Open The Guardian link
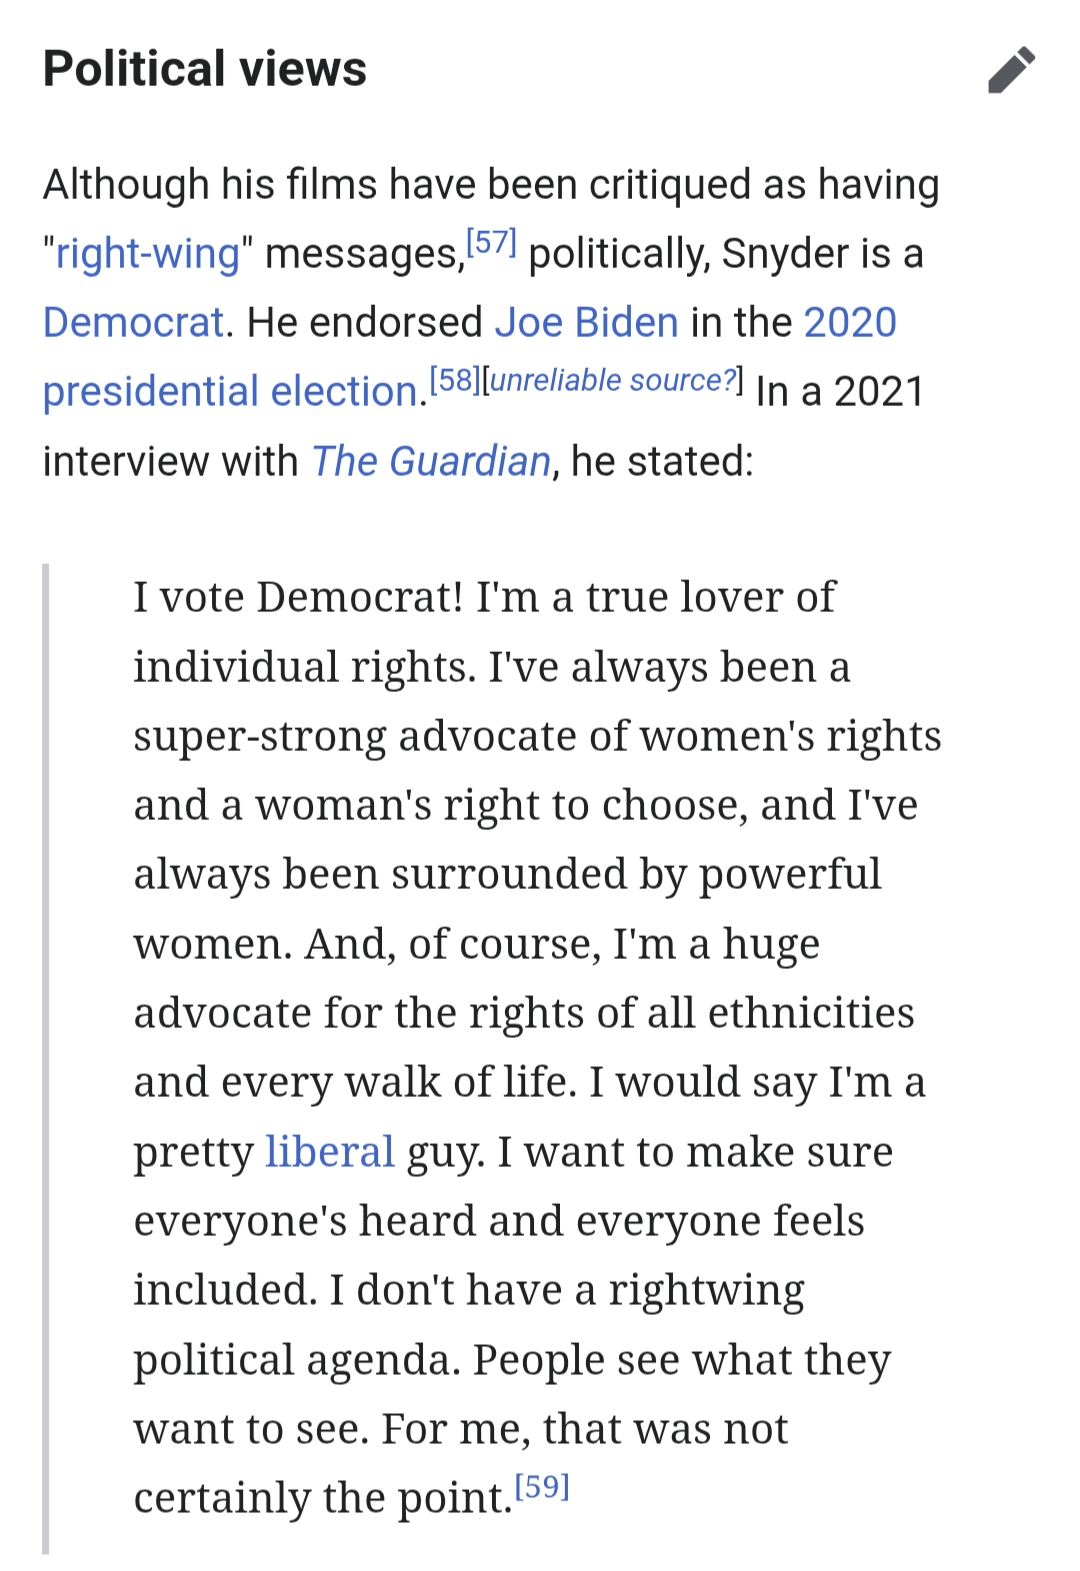This screenshot has width=1080, height=1571. click(431, 462)
